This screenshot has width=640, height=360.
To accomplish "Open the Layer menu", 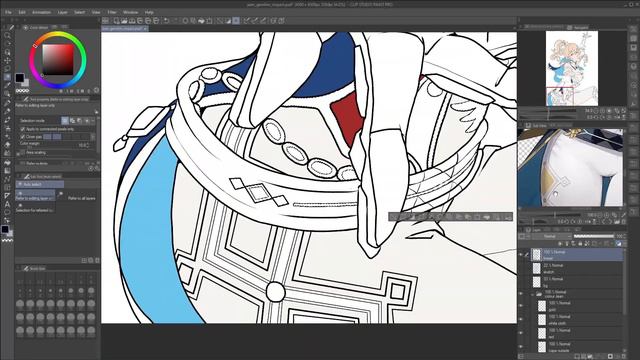I will (62, 12).
